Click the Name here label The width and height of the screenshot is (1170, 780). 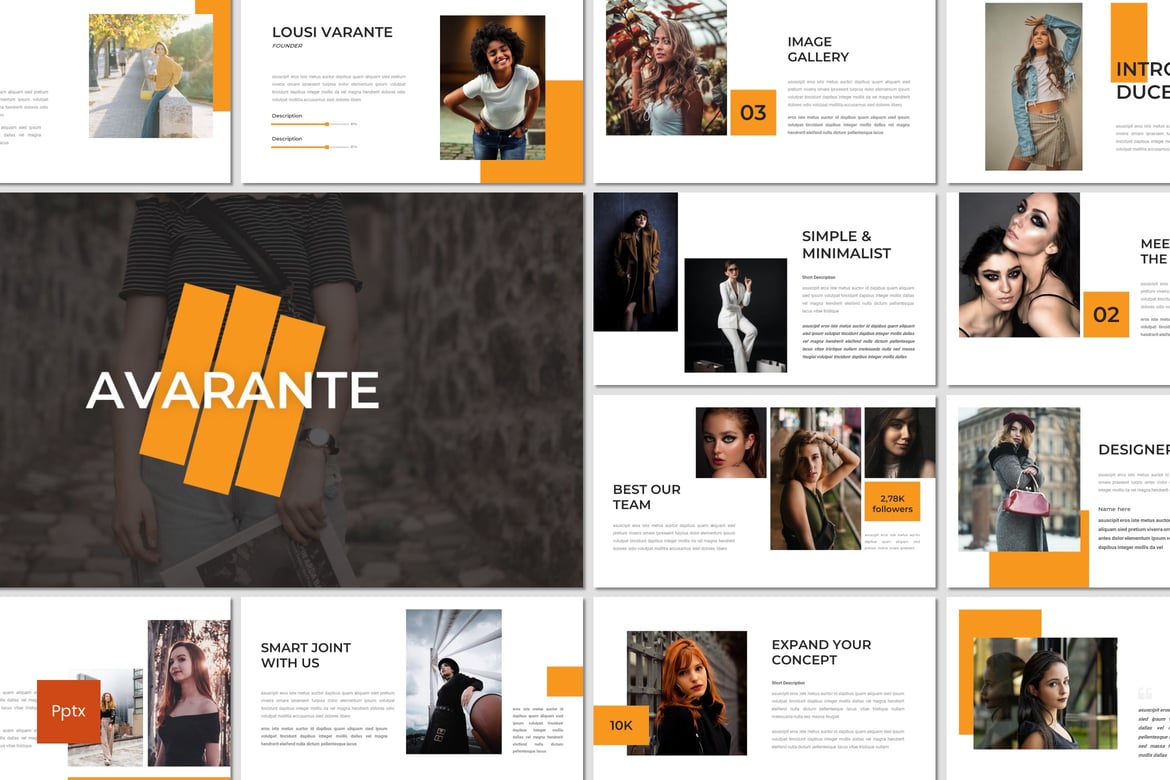tap(1114, 509)
